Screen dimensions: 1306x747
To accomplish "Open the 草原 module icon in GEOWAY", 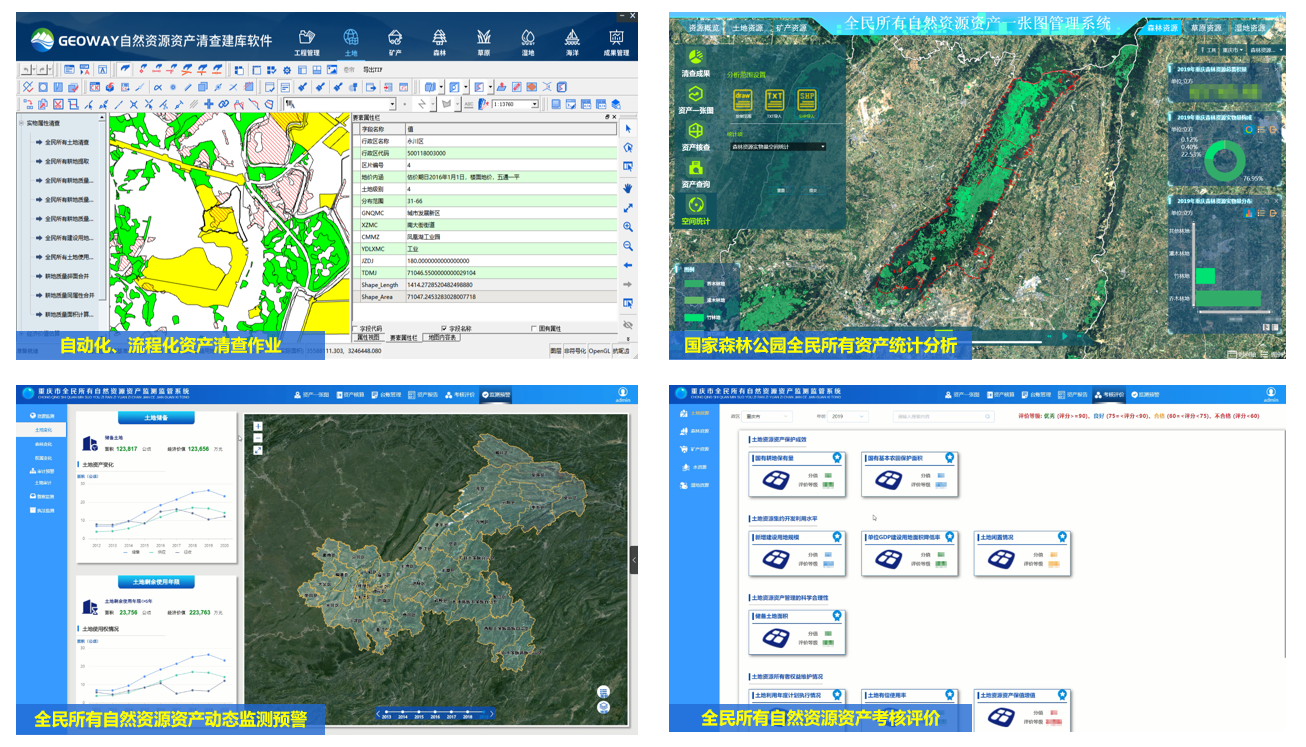I will [483, 41].
